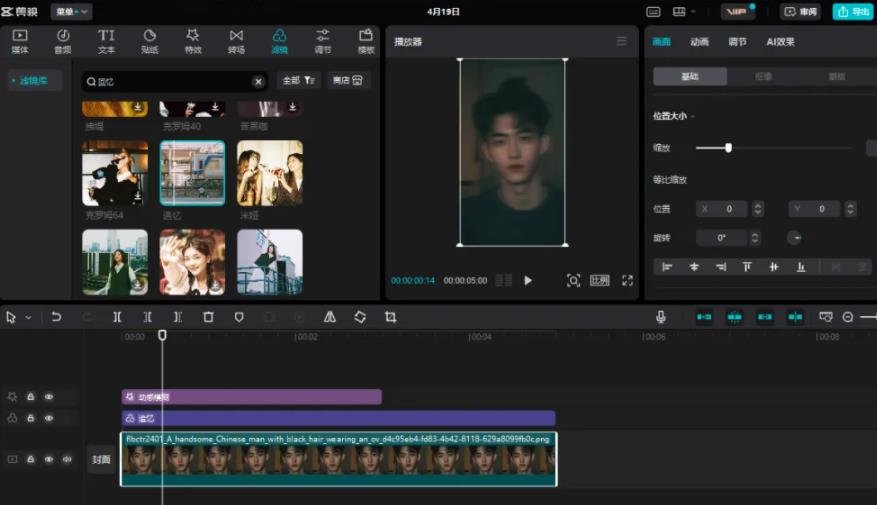Image resolution: width=877 pixels, height=505 pixels.
Task: Open the keyboard shortcuts icon
Action: (x=653, y=12)
